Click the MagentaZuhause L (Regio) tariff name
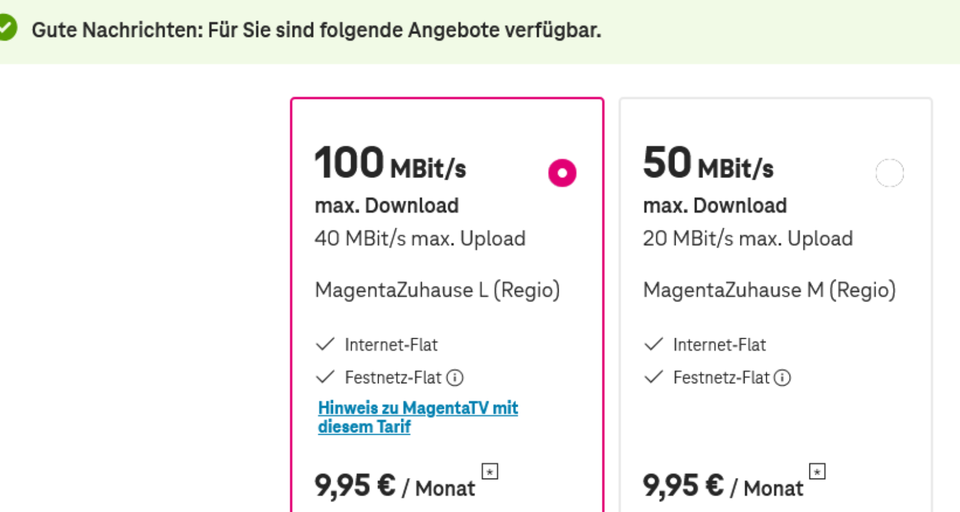The height and width of the screenshot is (512, 960). (437, 290)
